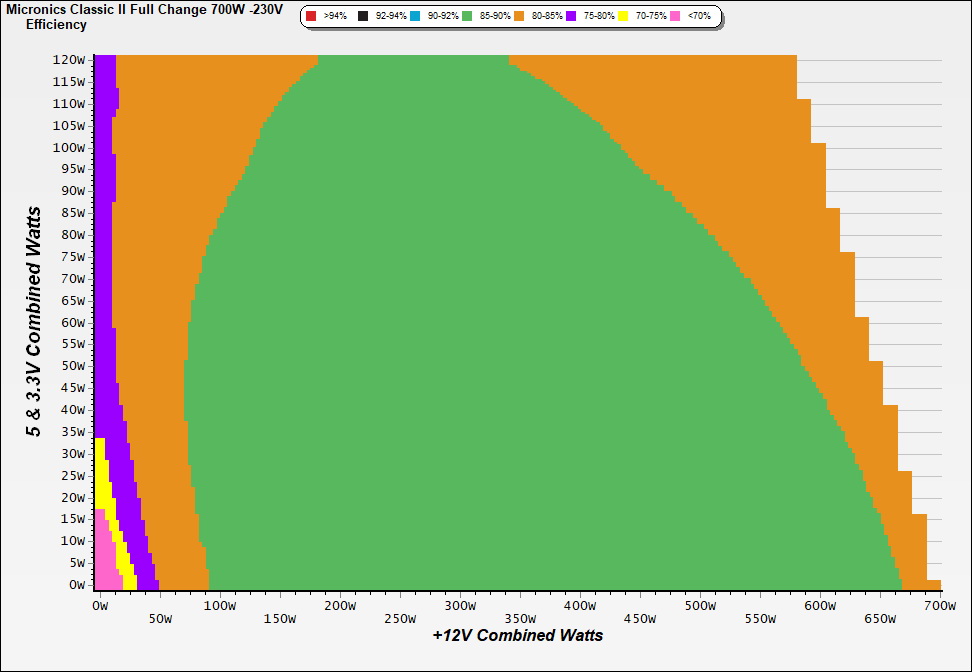The height and width of the screenshot is (672, 972).
Task: Click the 60w label on the y-axis
Action: 72,323
